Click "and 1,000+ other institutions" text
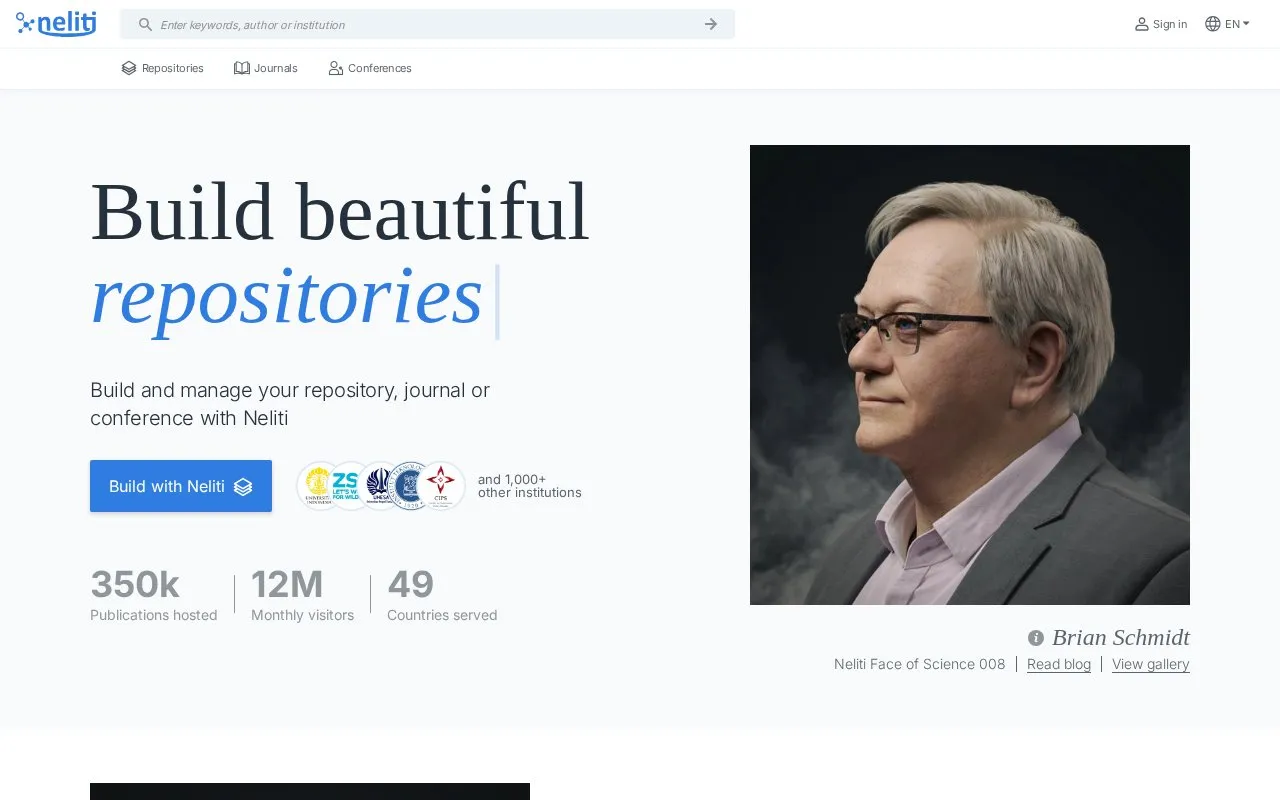 (x=530, y=486)
